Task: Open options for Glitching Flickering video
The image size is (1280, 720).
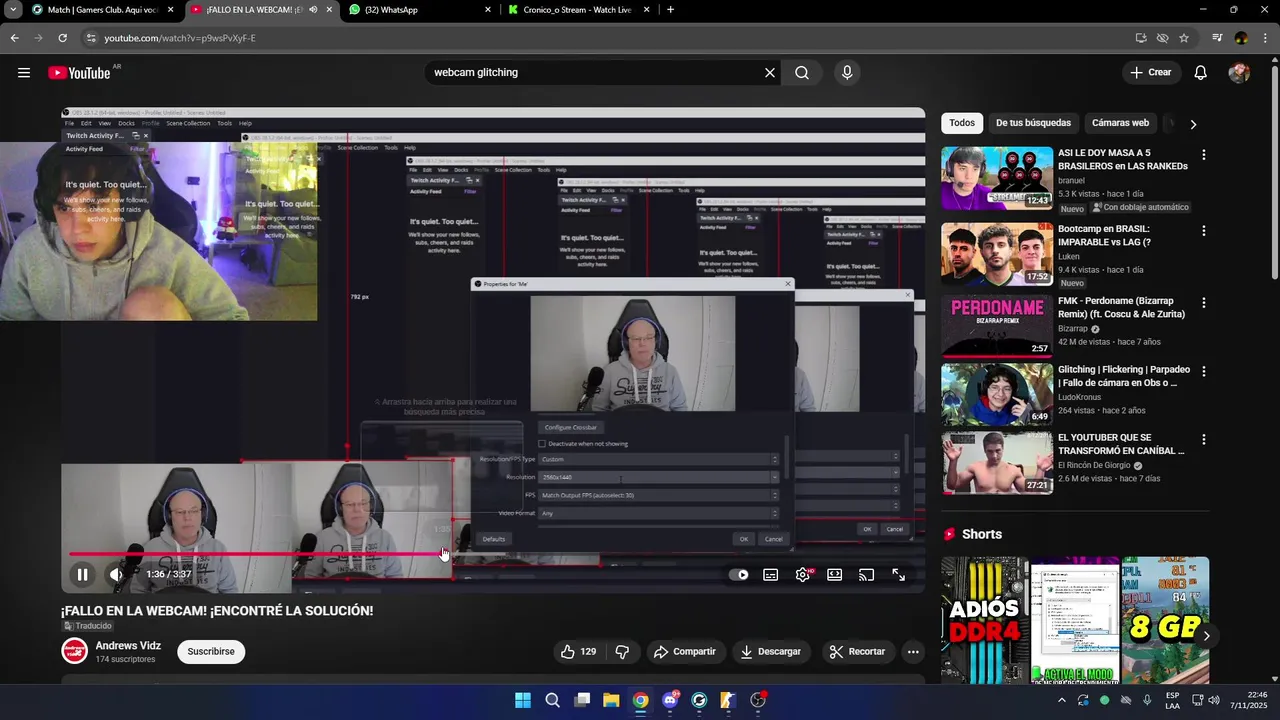Action: pyautogui.click(x=1204, y=371)
